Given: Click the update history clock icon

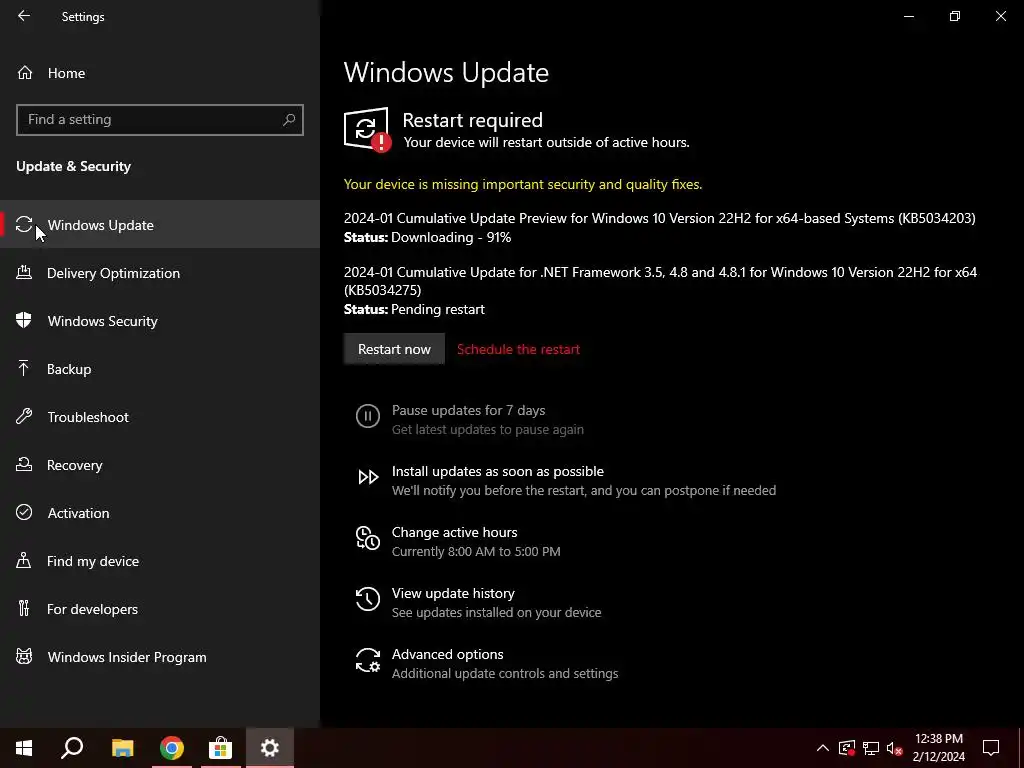Looking at the screenshot, I should point(368,599).
